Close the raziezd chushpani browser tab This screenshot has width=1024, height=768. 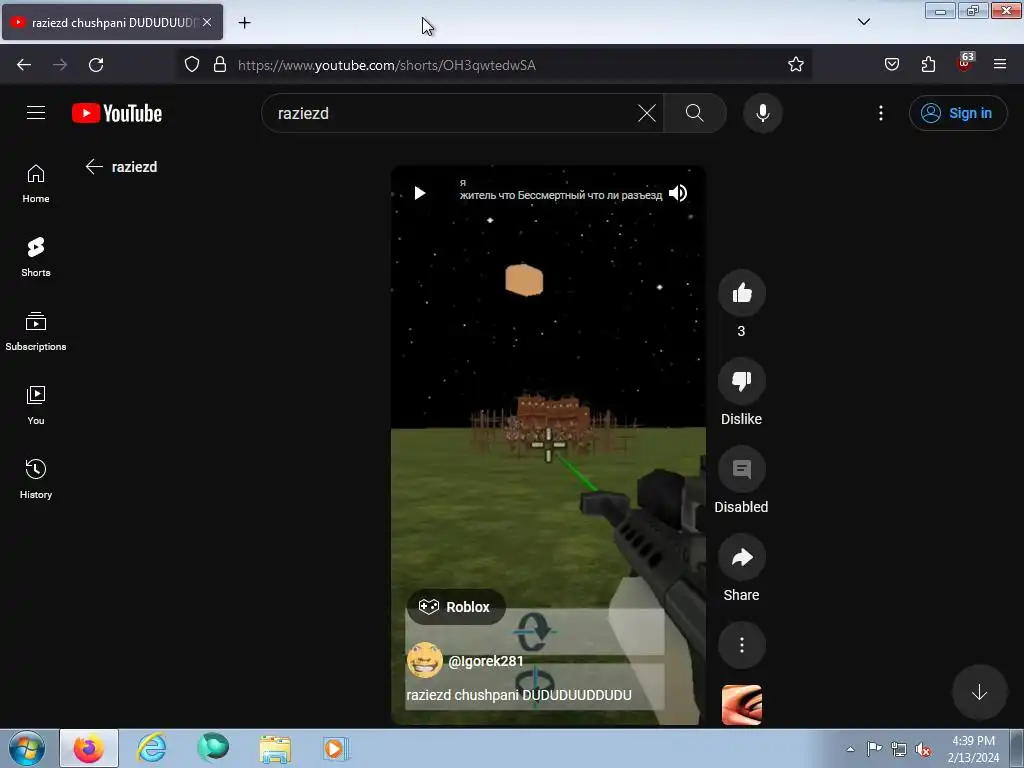click(207, 22)
